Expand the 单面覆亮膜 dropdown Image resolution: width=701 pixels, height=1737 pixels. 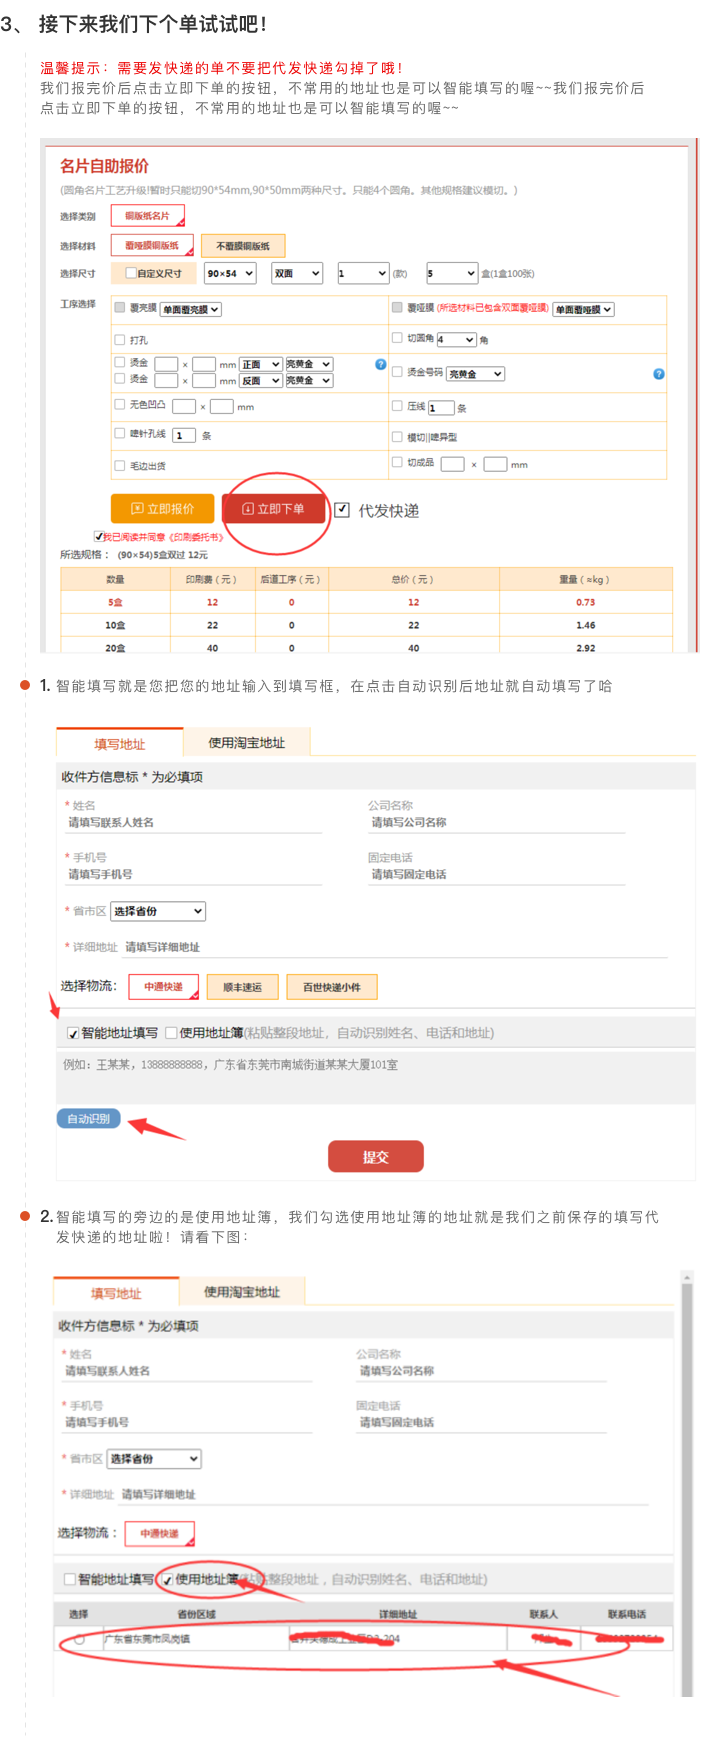coord(191,310)
